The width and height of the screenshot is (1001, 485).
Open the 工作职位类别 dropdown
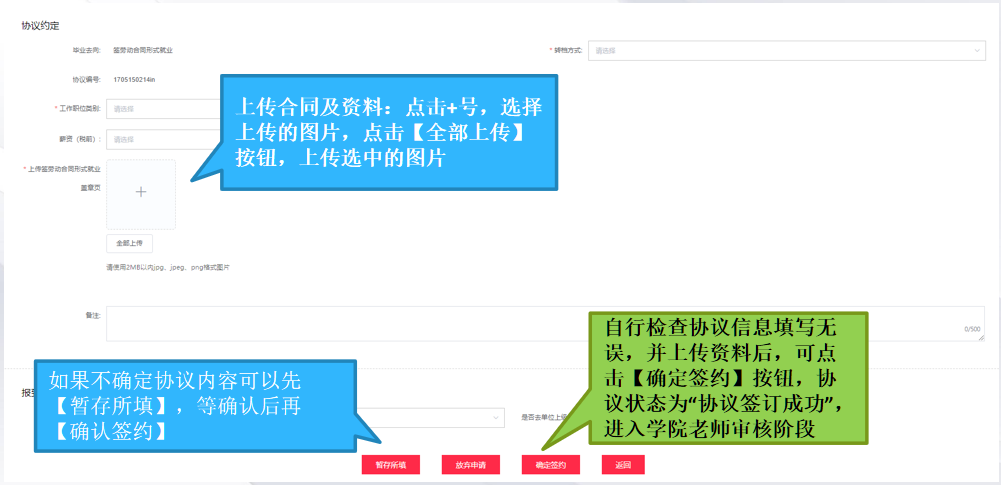click(x=160, y=109)
